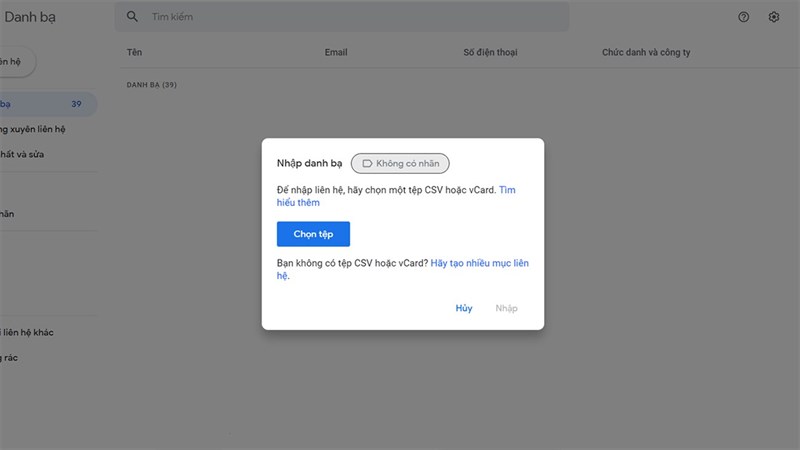Click the create contact button in the sidebar
Viewport: 800px width, 450px height.
[15, 61]
